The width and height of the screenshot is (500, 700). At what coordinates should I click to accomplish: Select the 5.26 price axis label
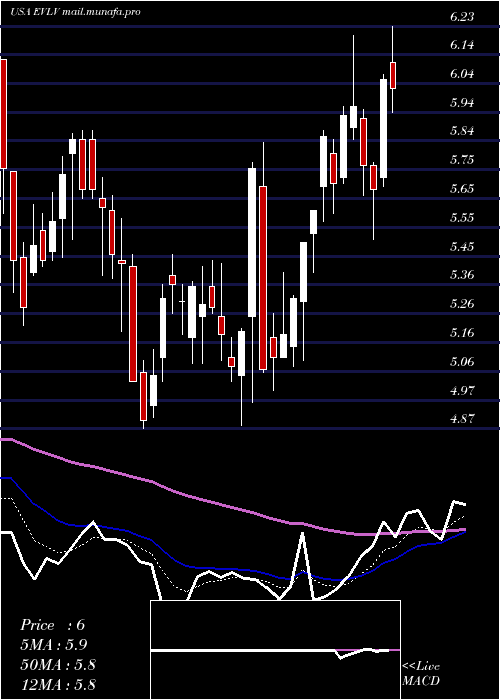[462, 304]
